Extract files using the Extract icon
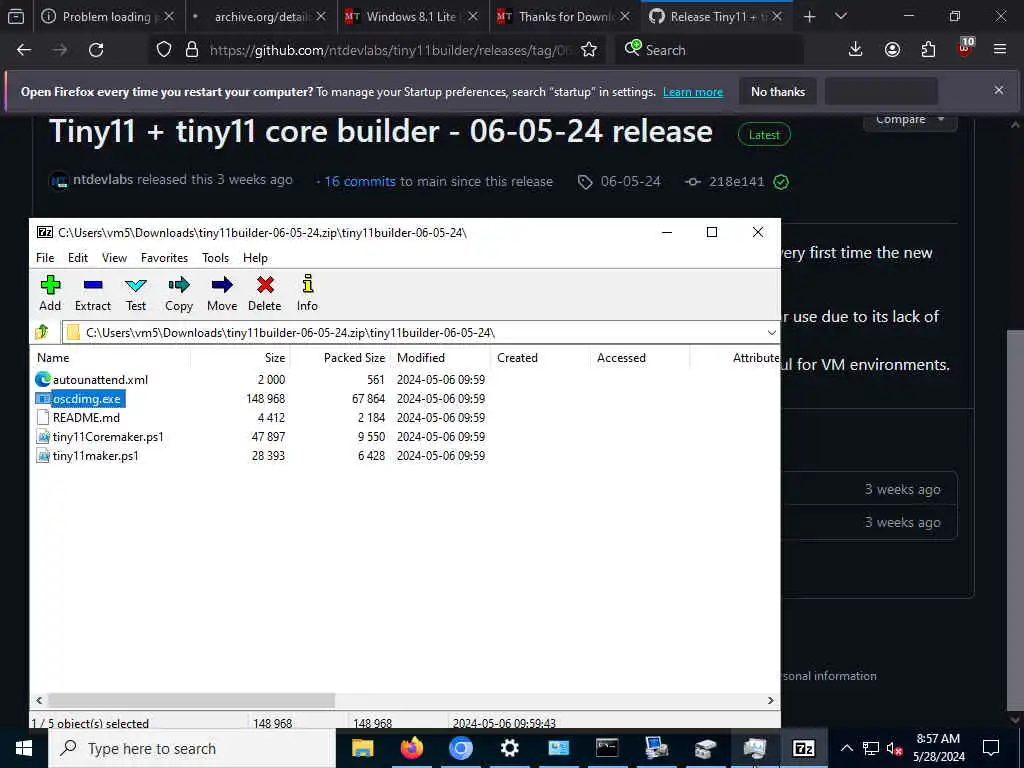This screenshot has width=1024, height=768. point(93,293)
